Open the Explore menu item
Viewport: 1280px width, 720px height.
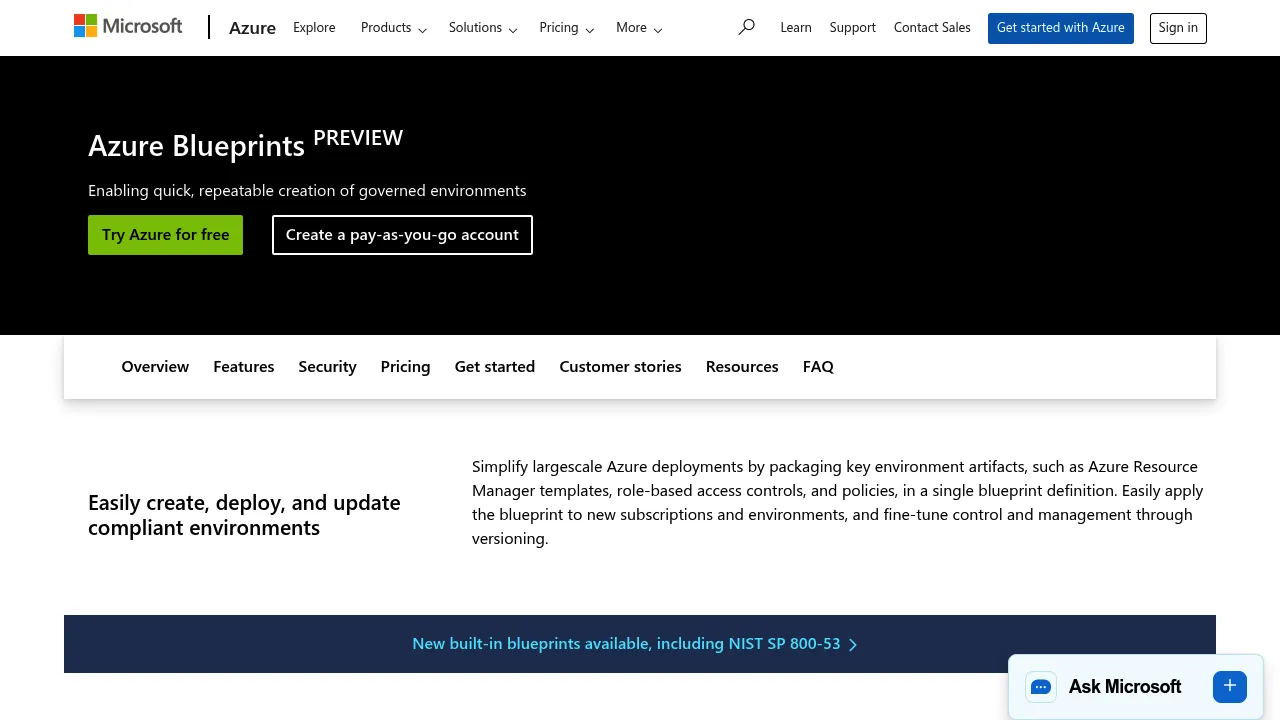314,28
